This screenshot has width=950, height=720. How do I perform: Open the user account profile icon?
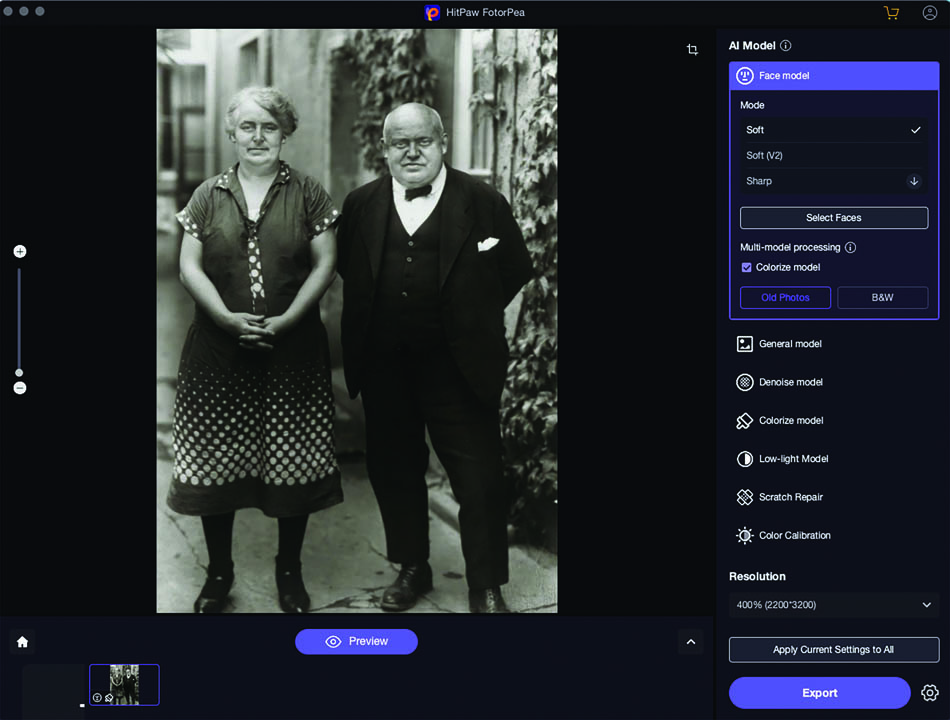(929, 13)
